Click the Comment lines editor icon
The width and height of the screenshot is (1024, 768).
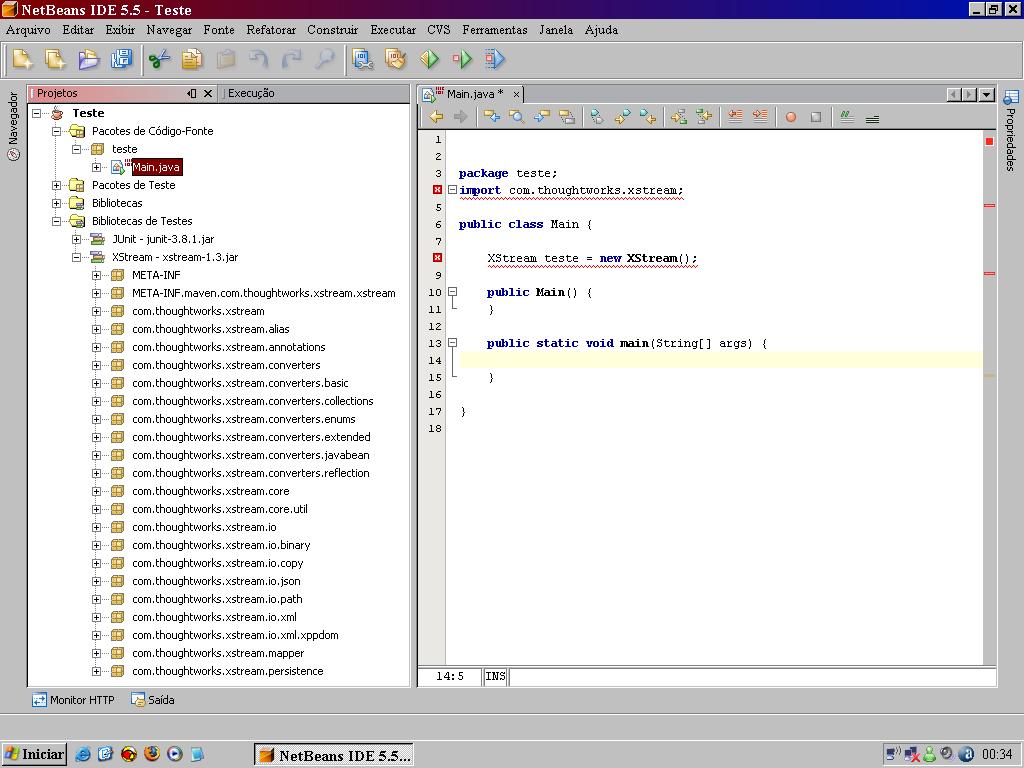tap(847, 118)
